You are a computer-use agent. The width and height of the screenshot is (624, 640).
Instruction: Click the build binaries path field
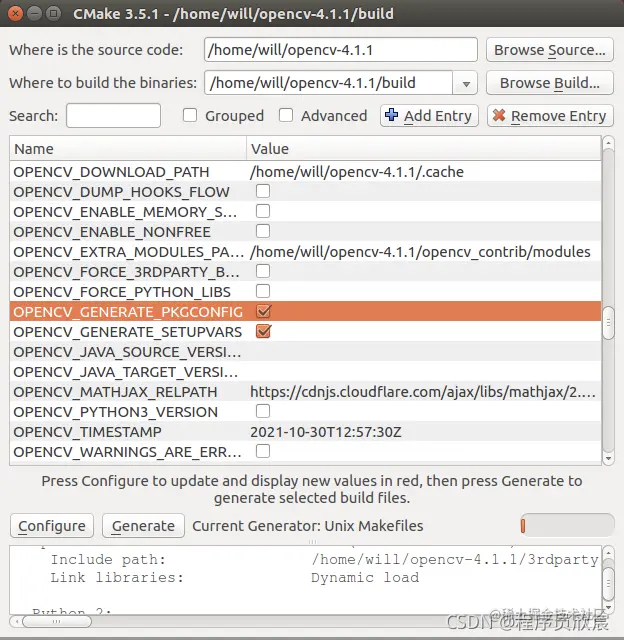329,83
